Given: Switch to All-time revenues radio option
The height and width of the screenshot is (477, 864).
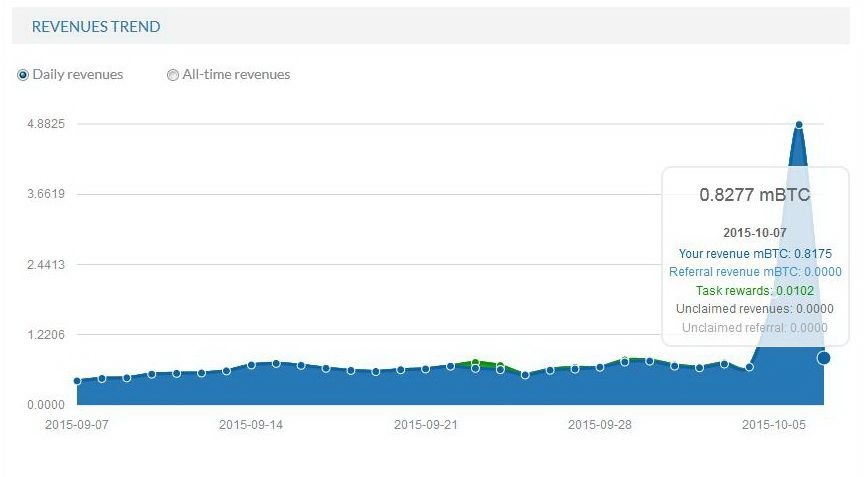Looking at the screenshot, I should click(x=172, y=75).
